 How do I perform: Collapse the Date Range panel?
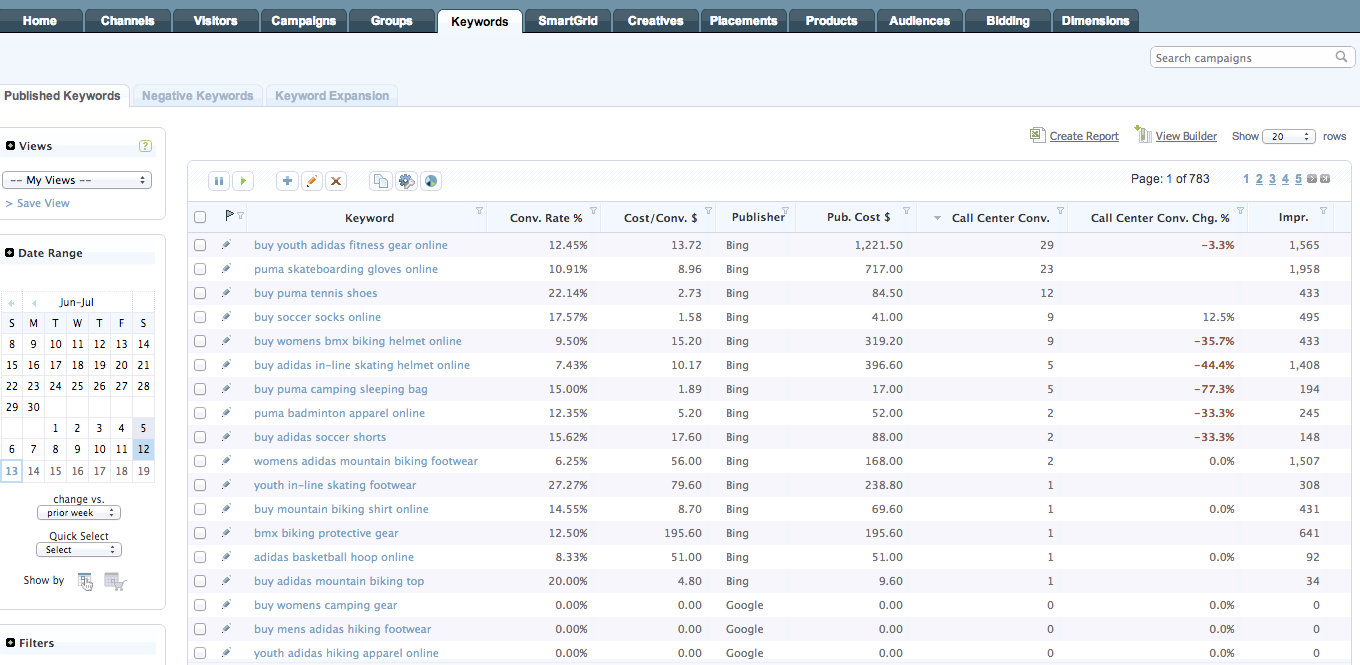click(10, 253)
